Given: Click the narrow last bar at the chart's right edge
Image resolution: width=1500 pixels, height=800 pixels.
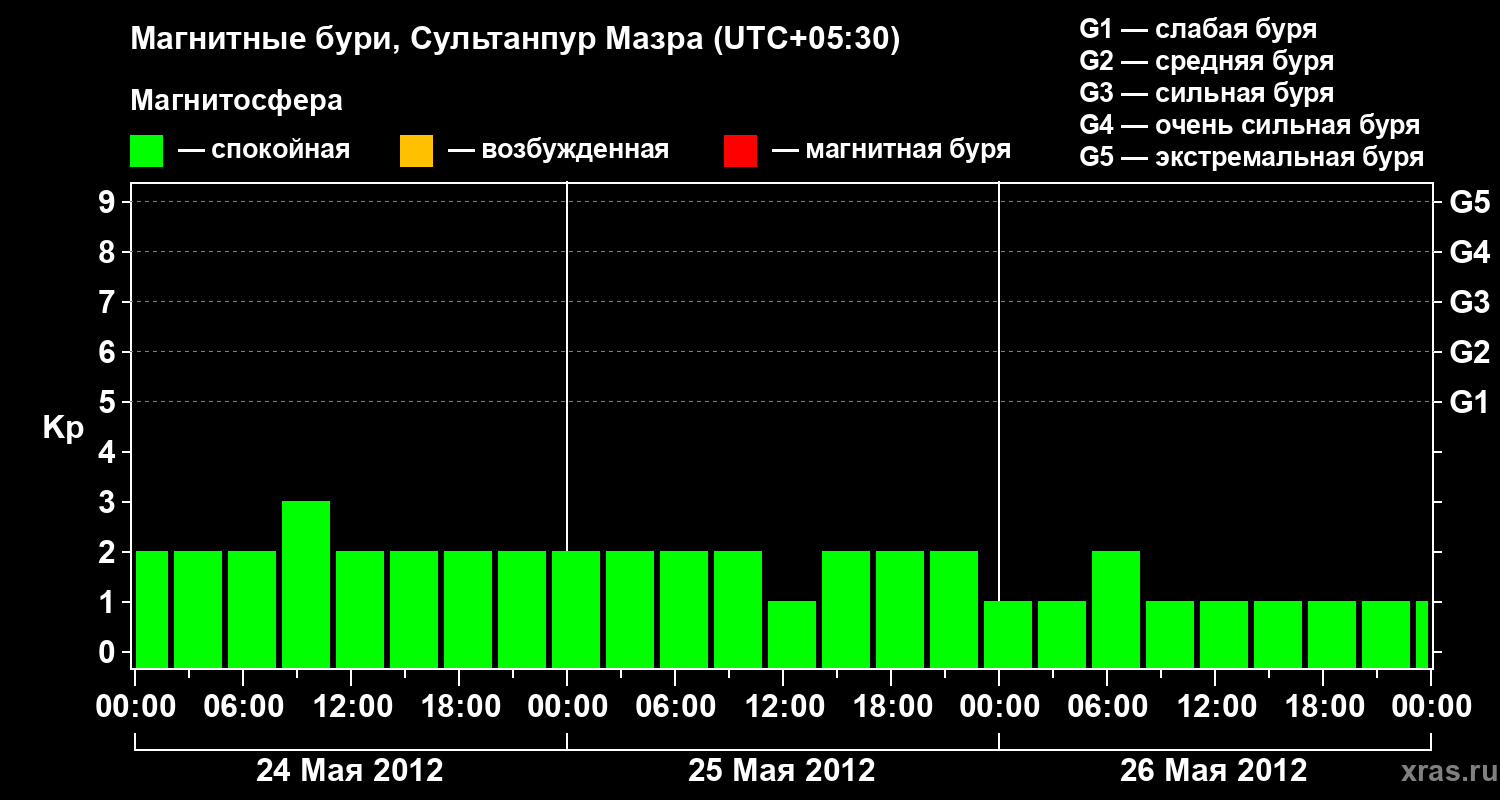Looking at the screenshot, I should coord(1422,634).
